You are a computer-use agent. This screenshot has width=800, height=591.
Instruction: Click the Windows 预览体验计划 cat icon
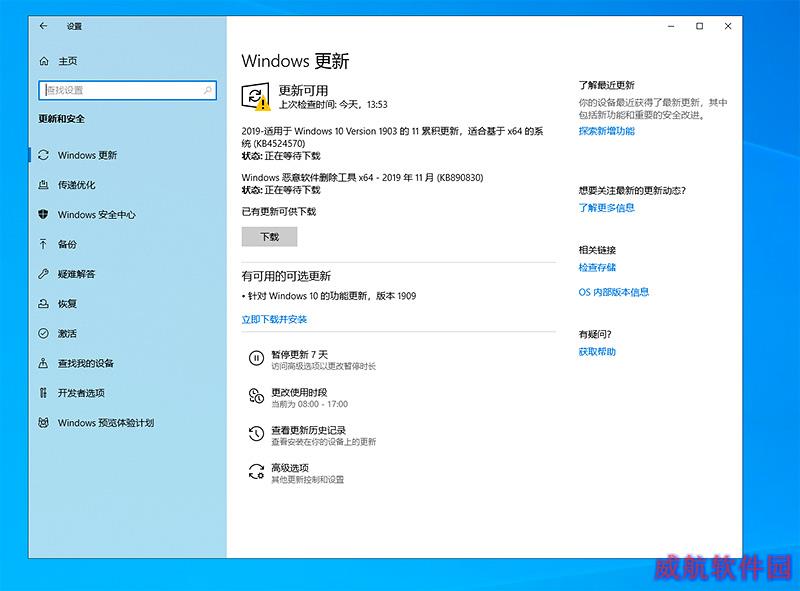pyautogui.click(x=44, y=423)
